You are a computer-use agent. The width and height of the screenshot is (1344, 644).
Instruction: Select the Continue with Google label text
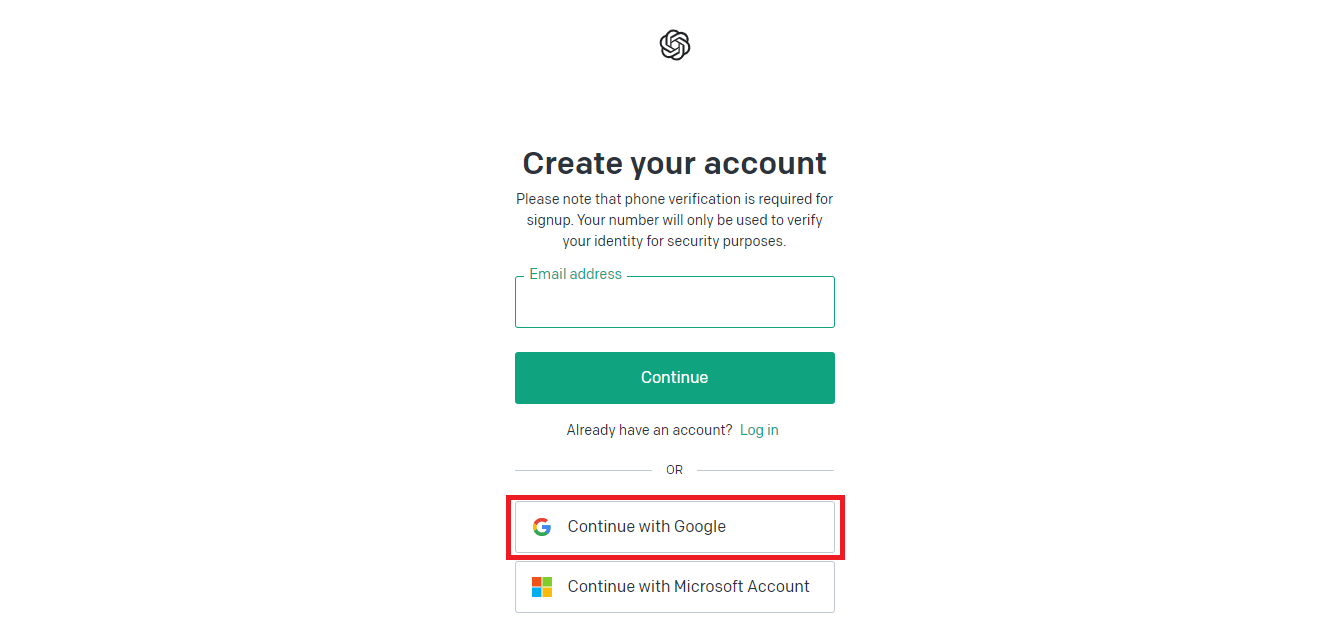[647, 527]
